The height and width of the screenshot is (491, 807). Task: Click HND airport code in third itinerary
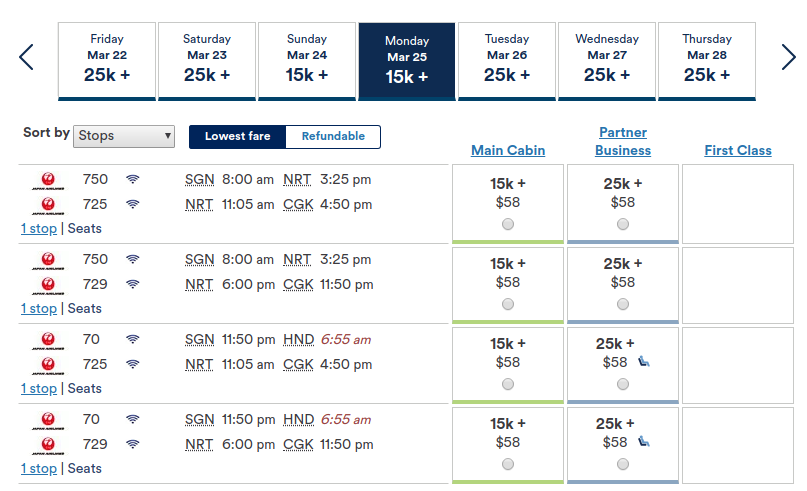point(299,340)
